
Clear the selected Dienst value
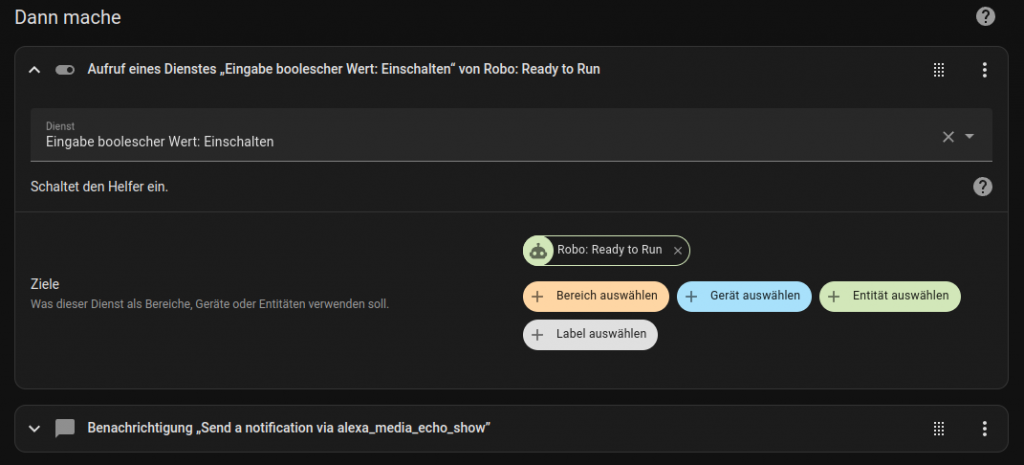(948, 136)
